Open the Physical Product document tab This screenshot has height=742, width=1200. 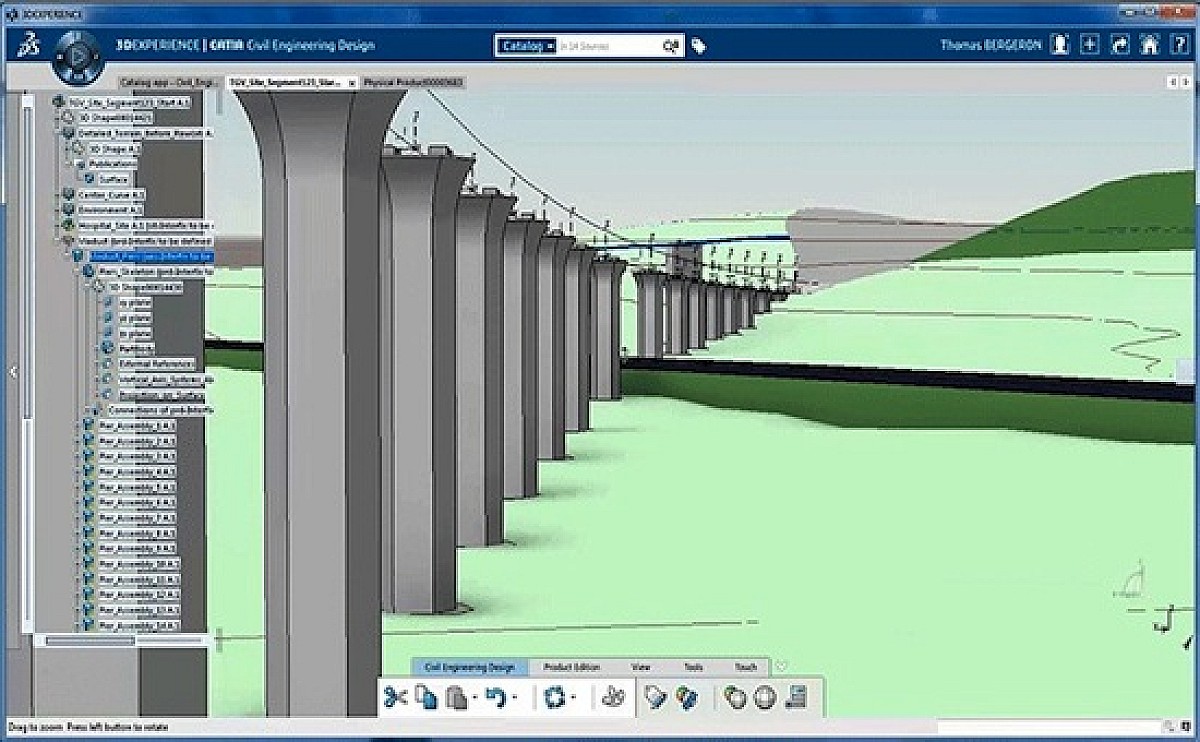pos(415,82)
